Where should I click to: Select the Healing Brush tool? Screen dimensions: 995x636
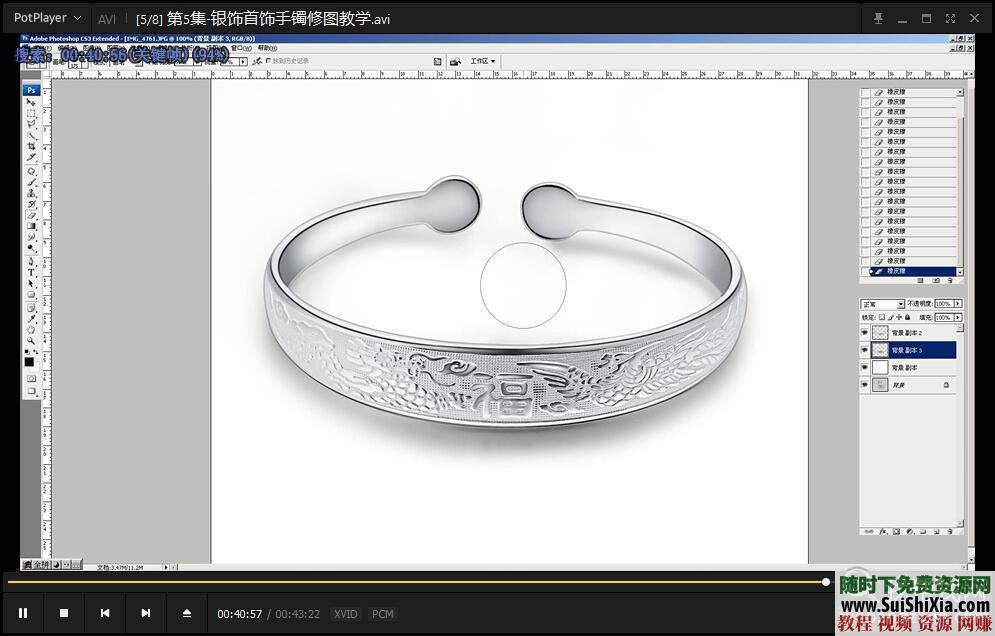pyautogui.click(x=31, y=171)
